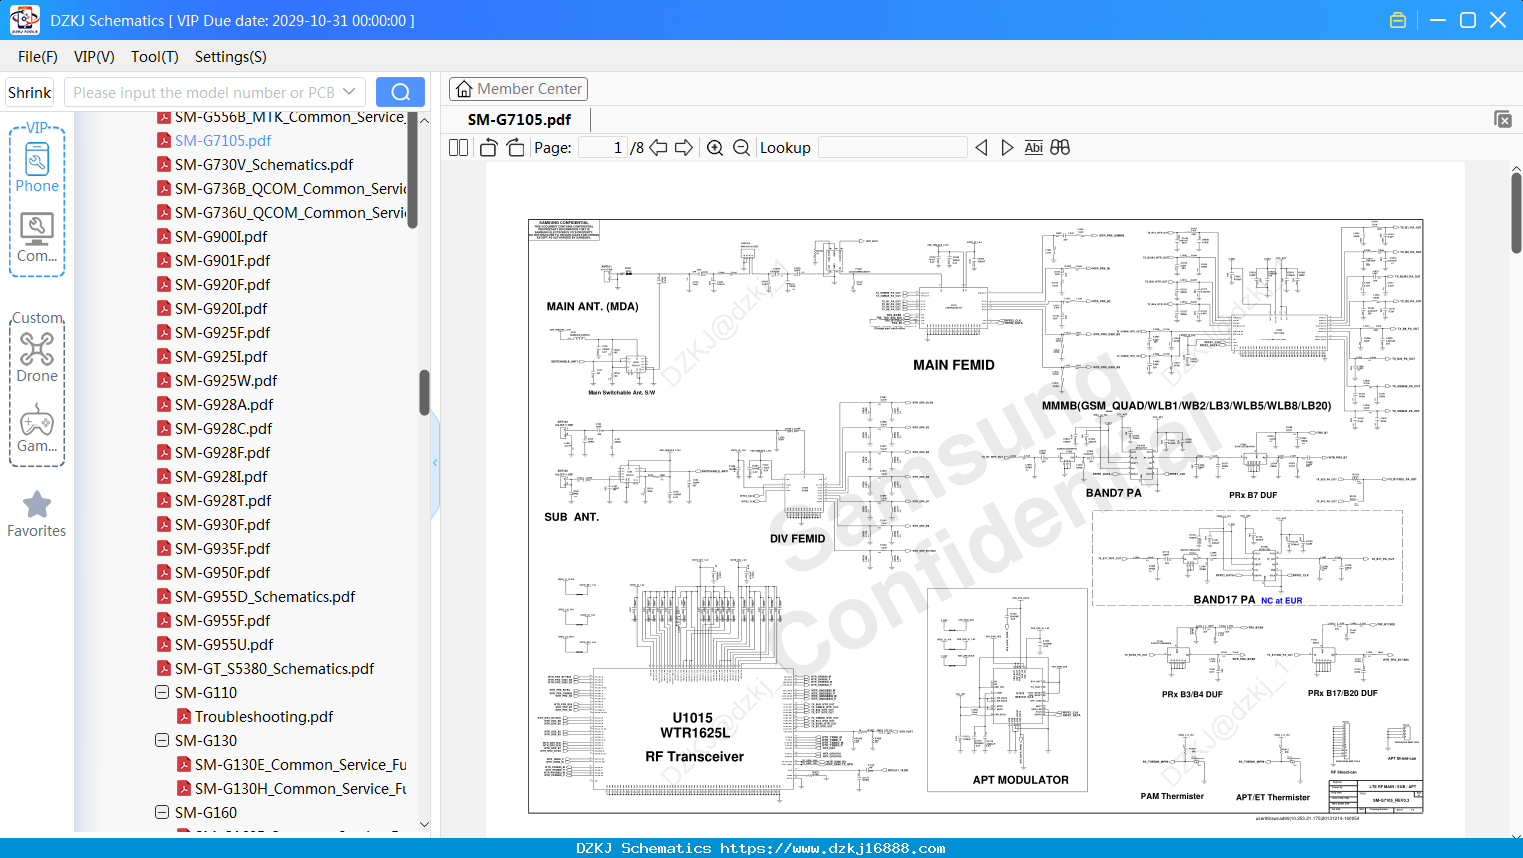This screenshot has width=1523, height=858.
Task: Open SM-G130E_Common_Service file
Action: pos(300,764)
